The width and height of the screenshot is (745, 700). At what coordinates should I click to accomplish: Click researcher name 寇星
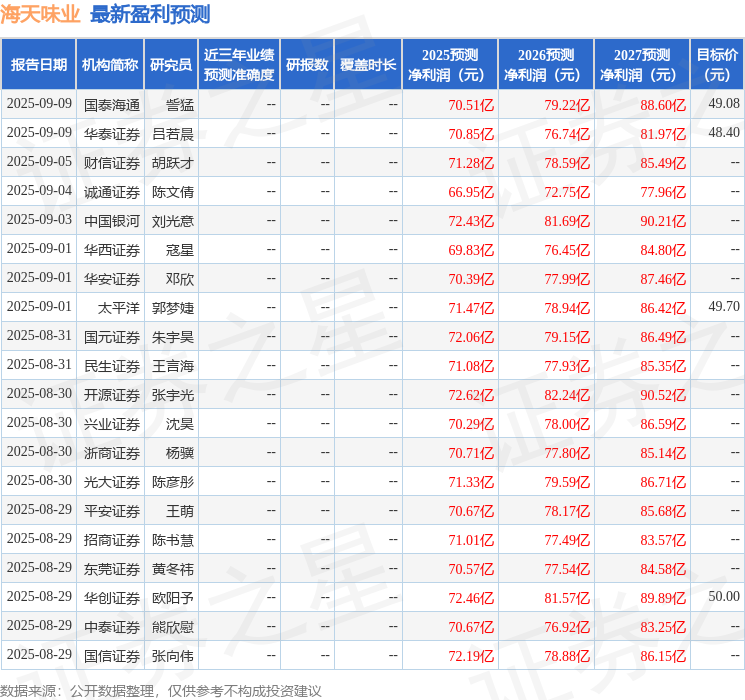point(180,250)
